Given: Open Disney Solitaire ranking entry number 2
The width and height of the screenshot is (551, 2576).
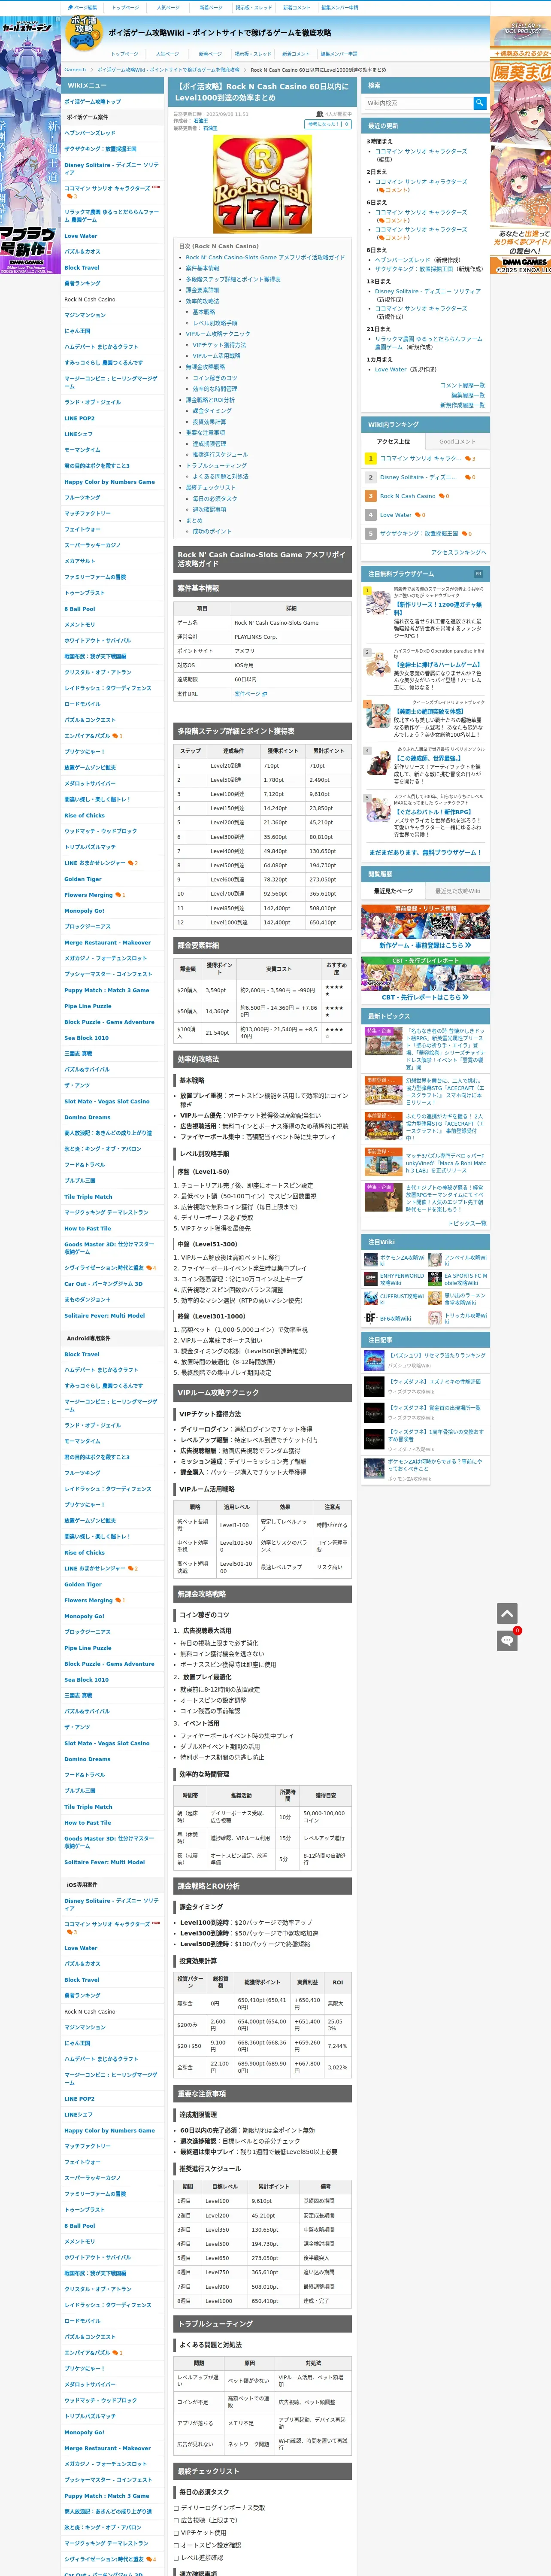Looking at the screenshot, I should point(418,477).
